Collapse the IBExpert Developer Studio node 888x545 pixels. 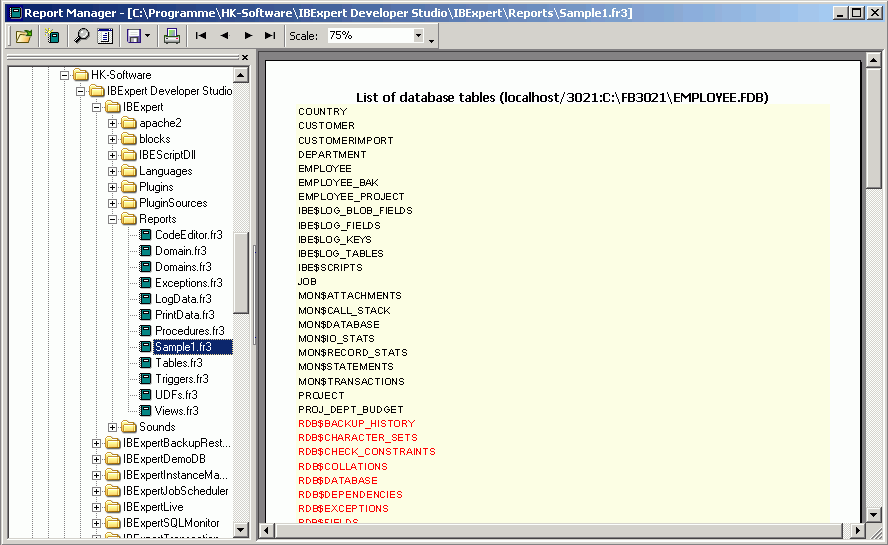coord(80,91)
